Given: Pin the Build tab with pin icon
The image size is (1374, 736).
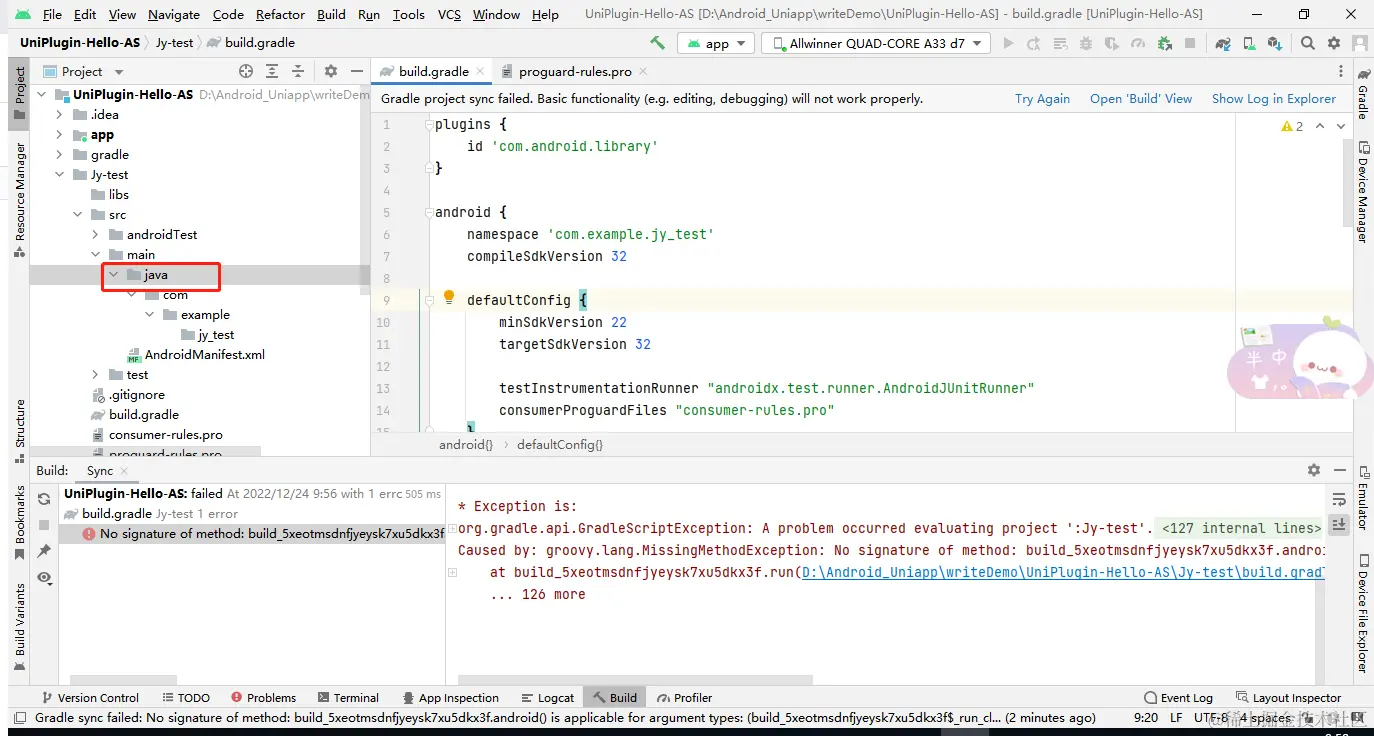Looking at the screenshot, I should pos(44,551).
